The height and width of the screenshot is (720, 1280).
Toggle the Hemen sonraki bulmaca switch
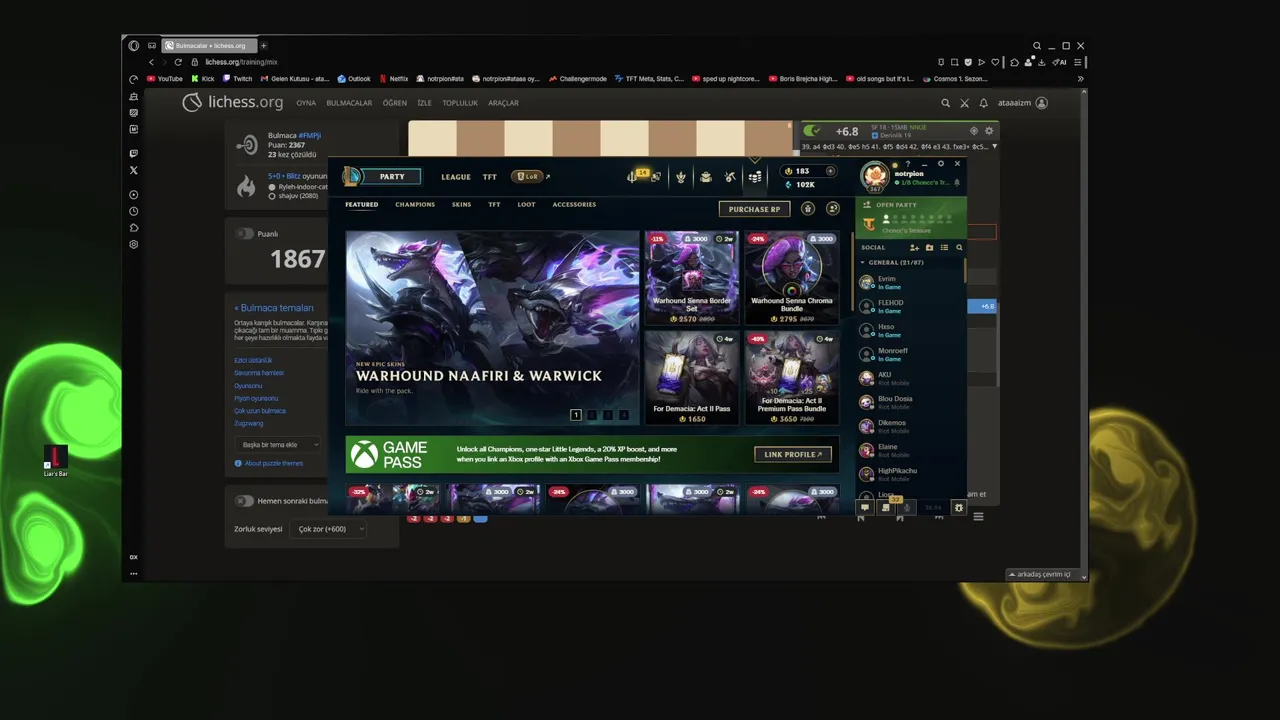coord(244,501)
